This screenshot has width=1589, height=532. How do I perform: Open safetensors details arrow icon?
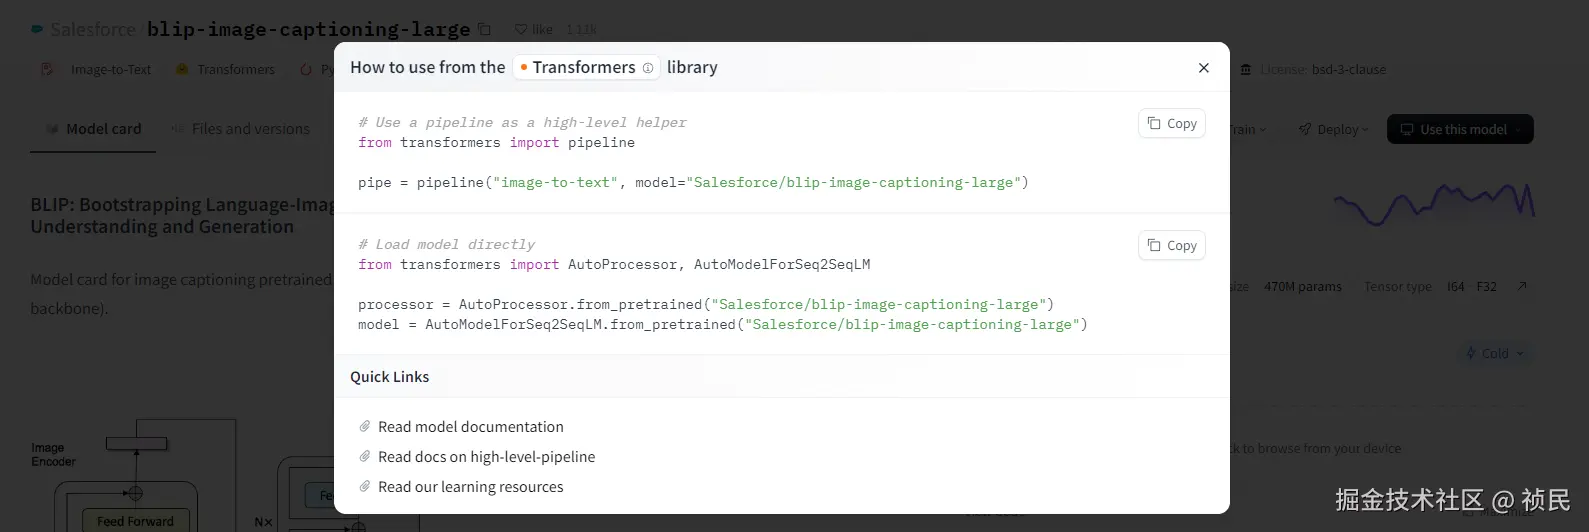coord(1522,286)
